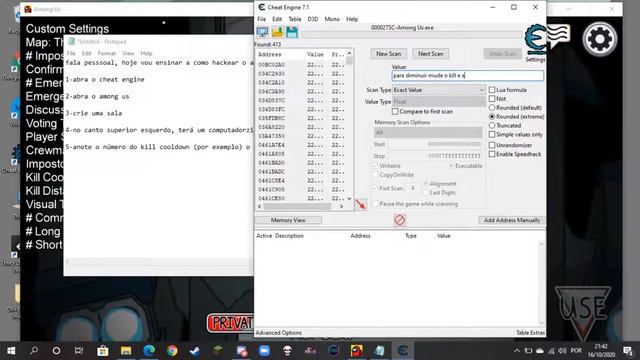
Task: Enable the Lua formula checkbox
Action: (x=492, y=90)
